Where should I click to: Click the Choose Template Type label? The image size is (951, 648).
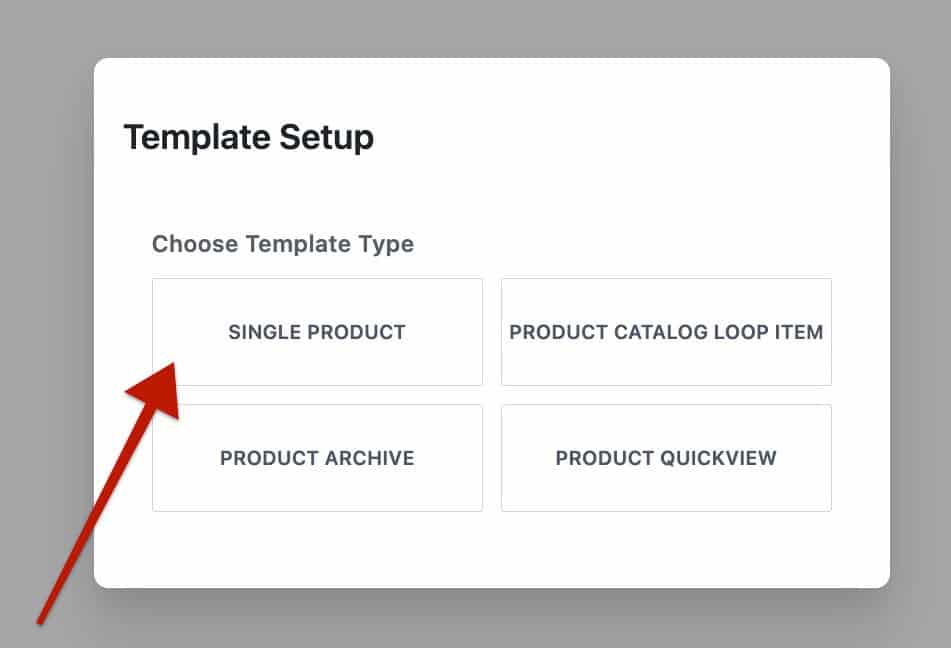click(283, 243)
